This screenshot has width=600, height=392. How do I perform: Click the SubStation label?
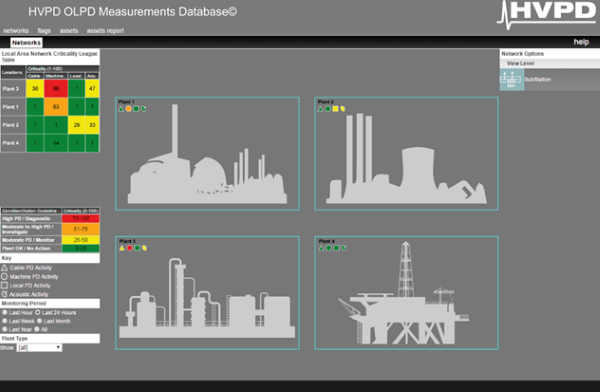coord(538,80)
